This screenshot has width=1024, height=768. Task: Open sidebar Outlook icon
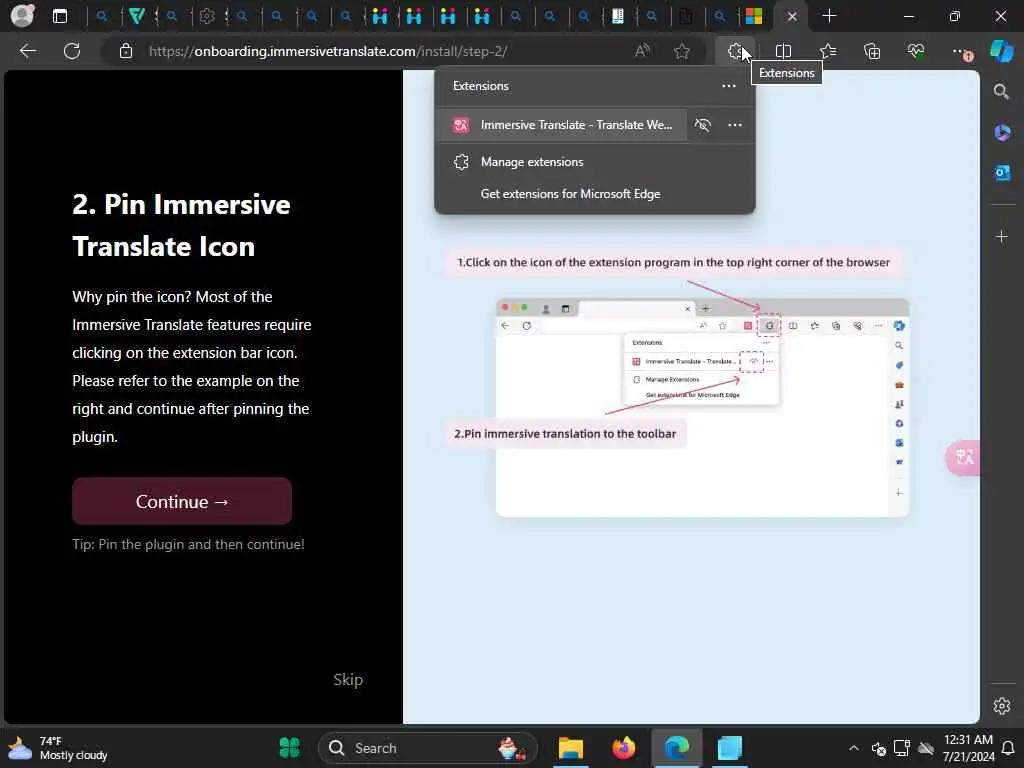[x=1002, y=172]
